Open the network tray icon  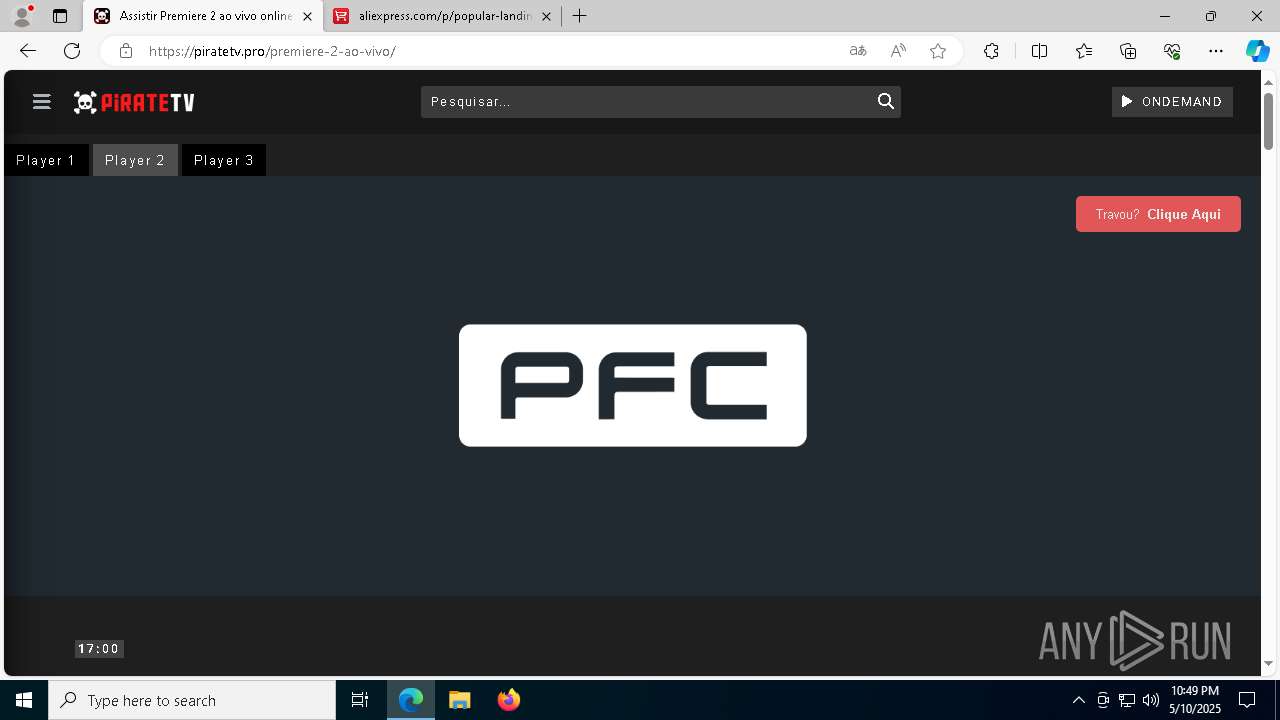[x=1126, y=700]
